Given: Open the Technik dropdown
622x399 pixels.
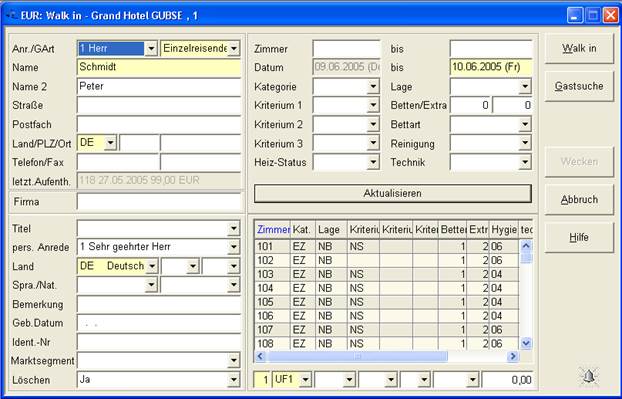Looking at the screenshot, I should (x=525, y=162).
